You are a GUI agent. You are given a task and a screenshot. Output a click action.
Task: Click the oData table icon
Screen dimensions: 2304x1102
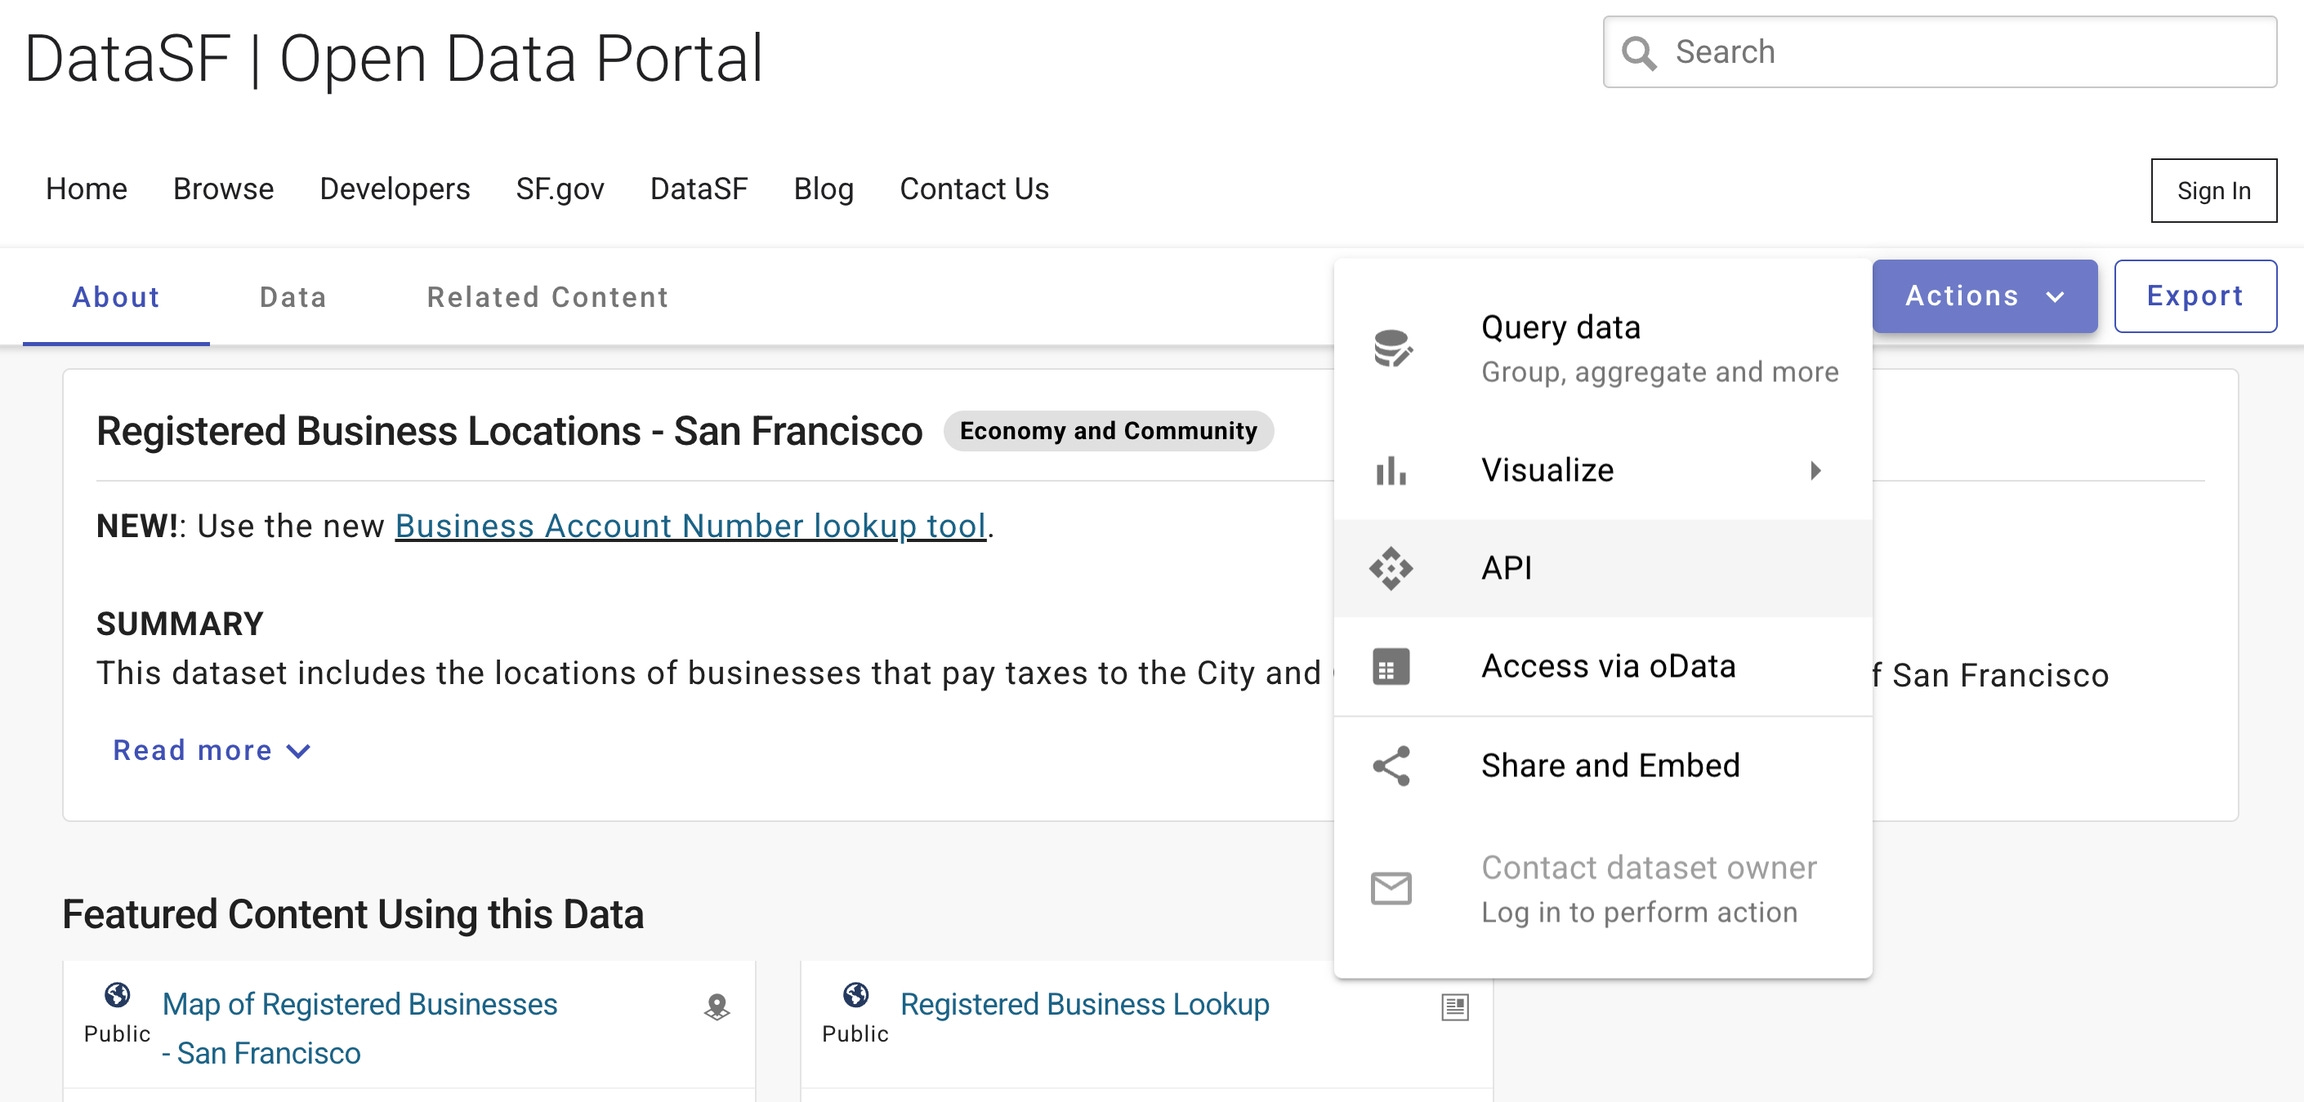tap(1391, 667)
